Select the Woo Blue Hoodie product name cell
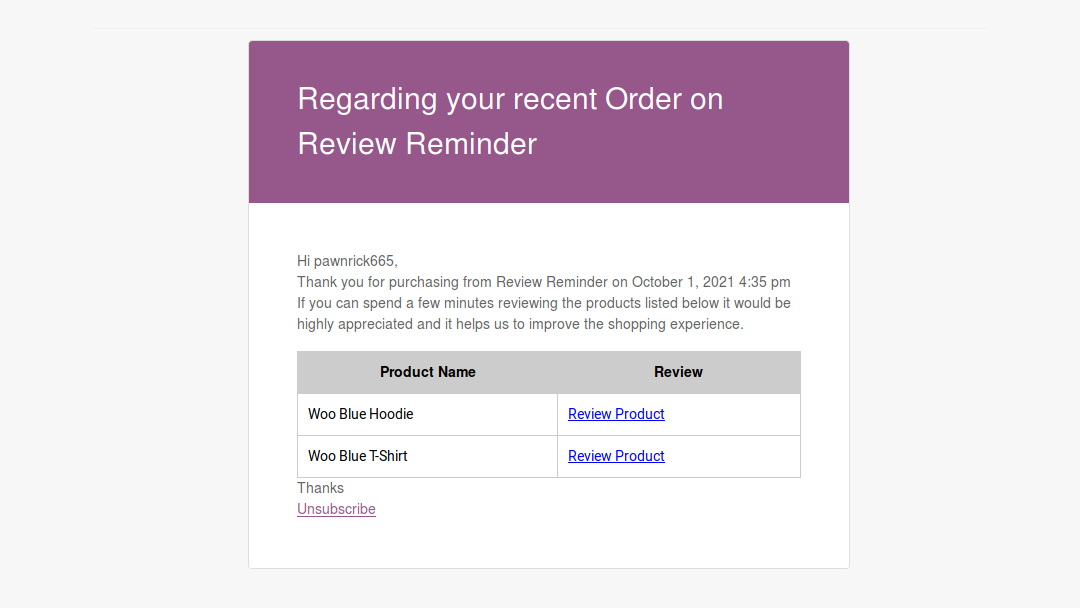Screen dimensions: 1080x608 (361, 413)
